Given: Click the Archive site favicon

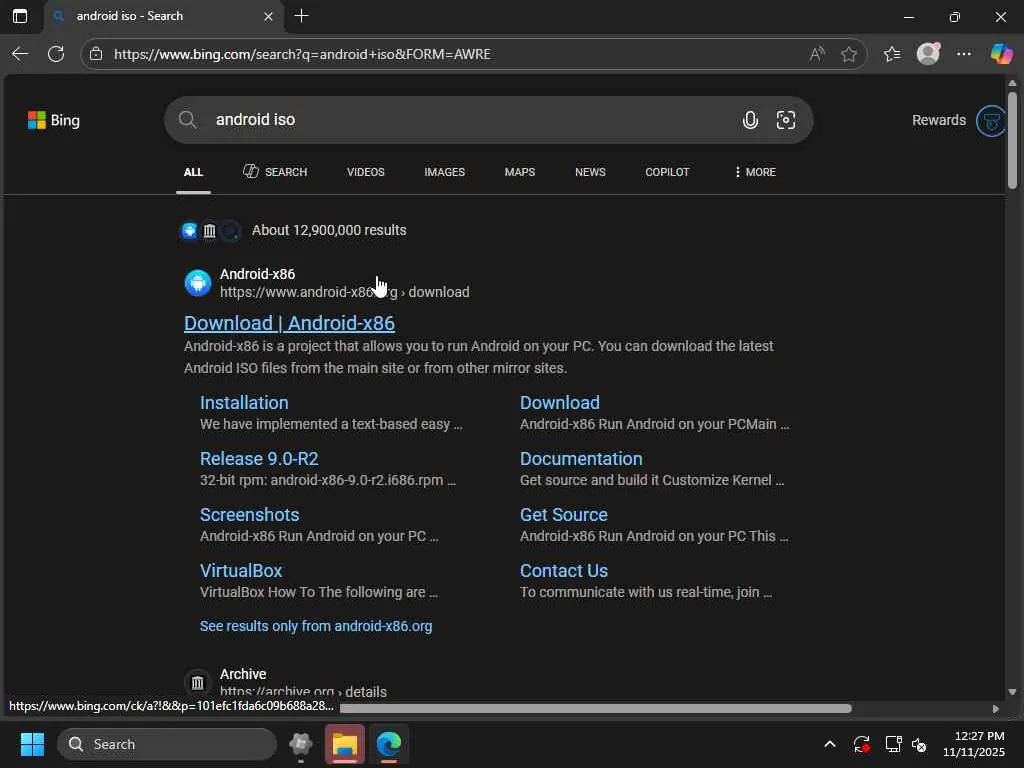Looking at the screenshot, I should click(x=198, y=683).
